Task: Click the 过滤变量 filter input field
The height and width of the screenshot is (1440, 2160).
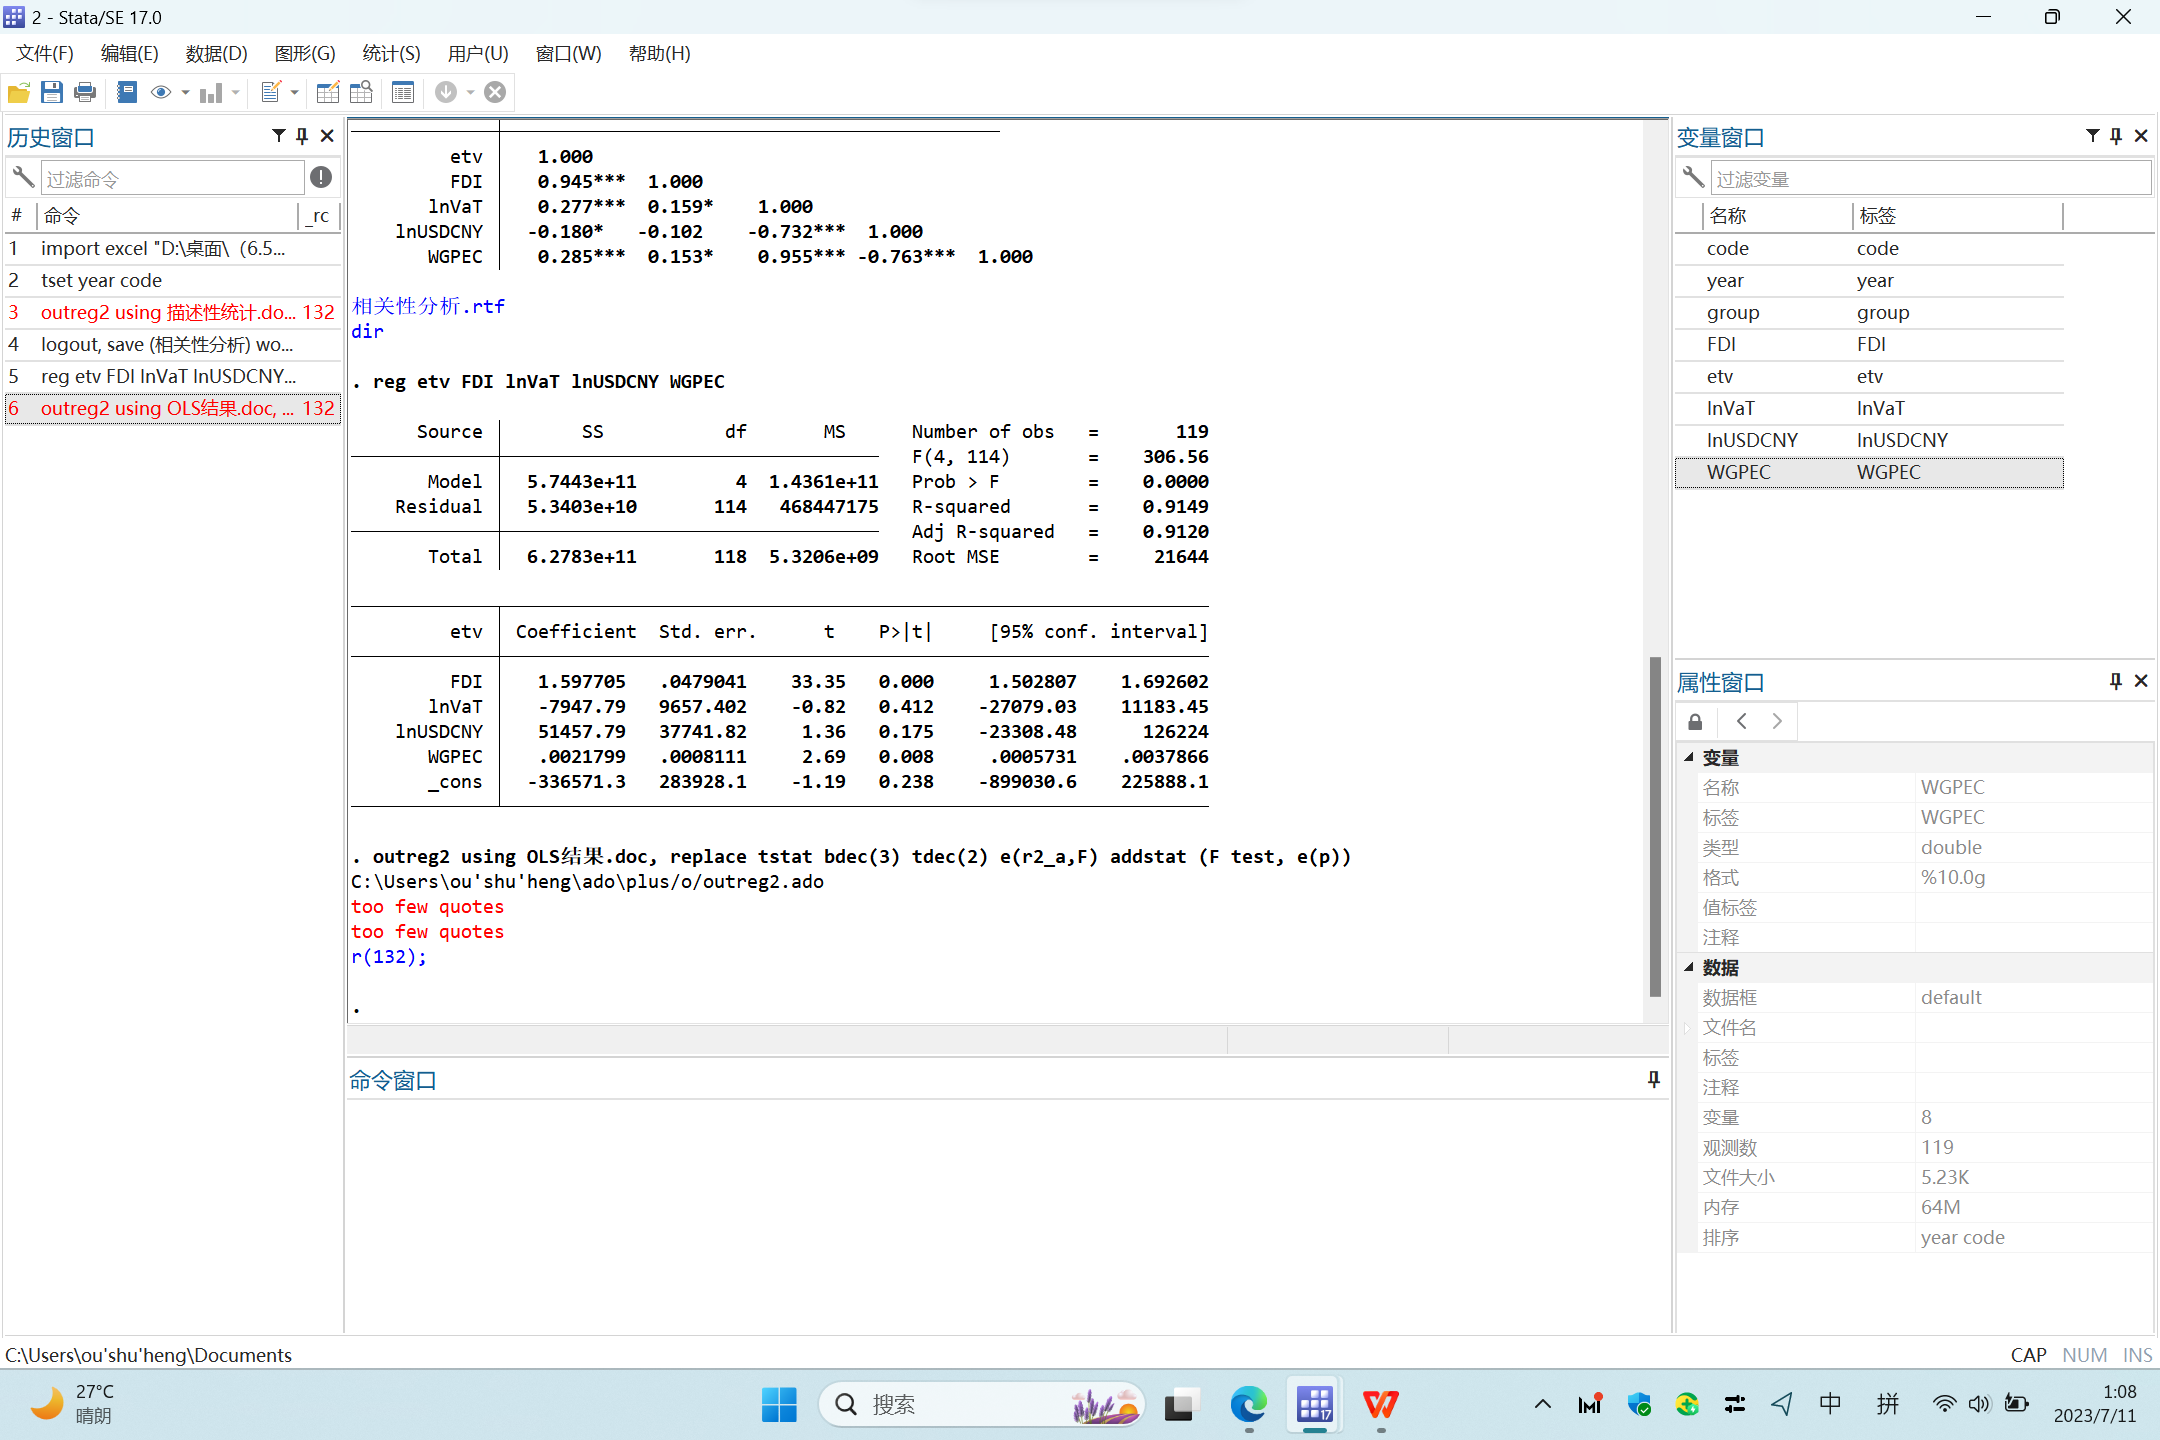Action: [x=1930, y=179]
